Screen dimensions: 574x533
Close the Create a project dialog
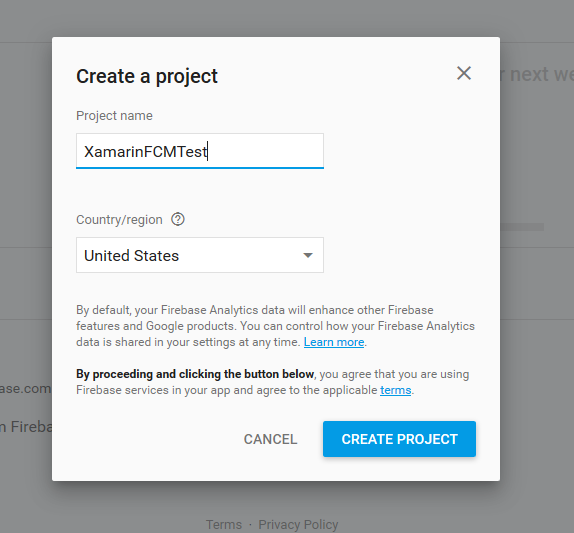(464, 73)
